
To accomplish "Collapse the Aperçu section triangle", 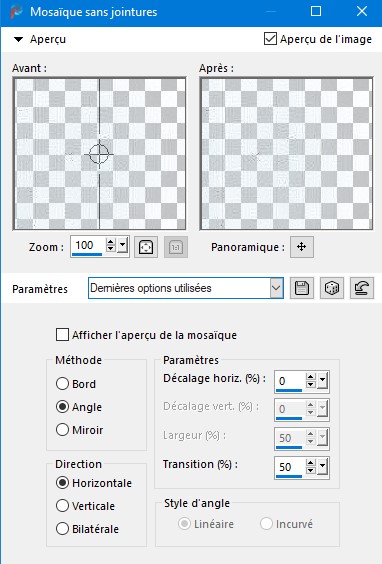I will coord(18,39).
